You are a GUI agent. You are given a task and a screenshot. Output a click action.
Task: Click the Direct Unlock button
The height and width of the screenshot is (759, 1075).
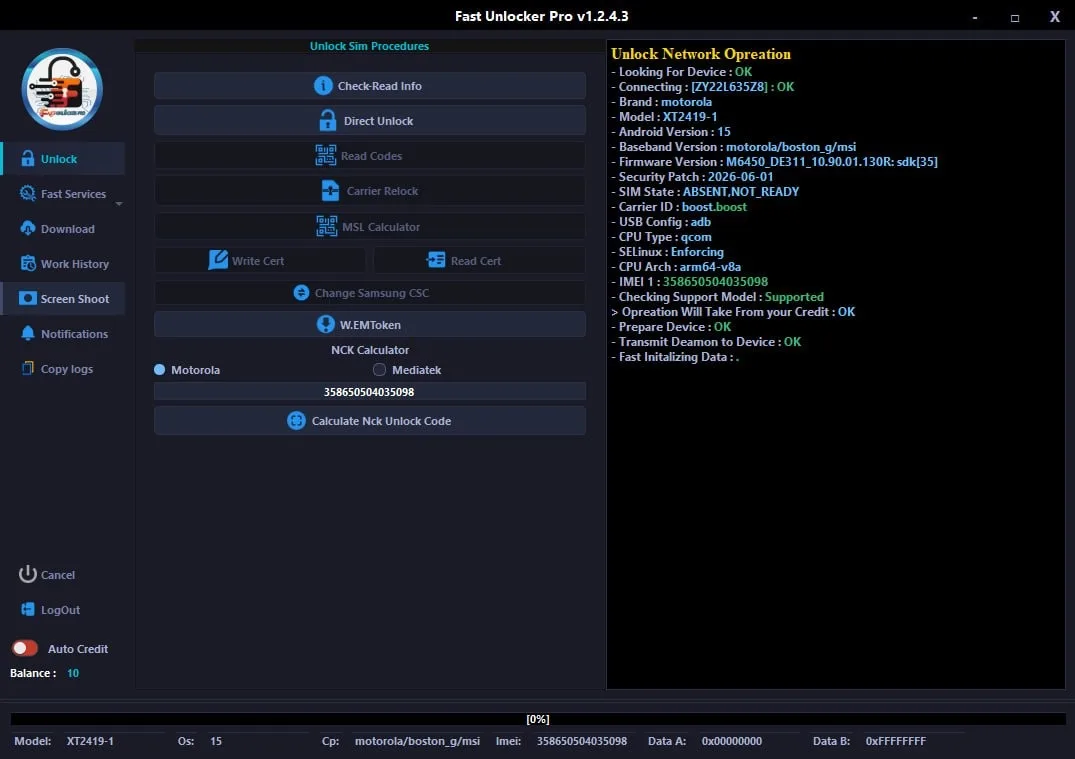point(370,121)
